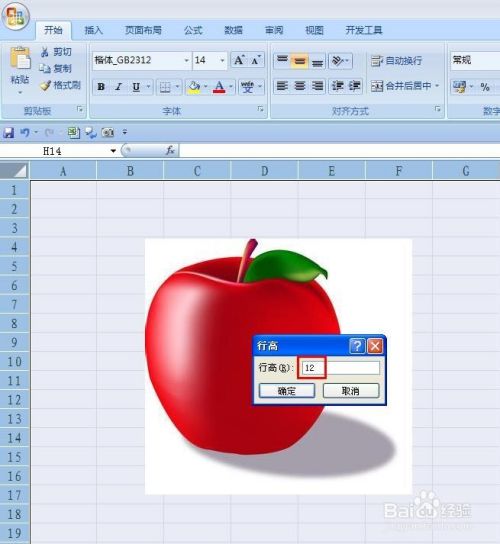Confirm row height with 确定

pos(287,391)
